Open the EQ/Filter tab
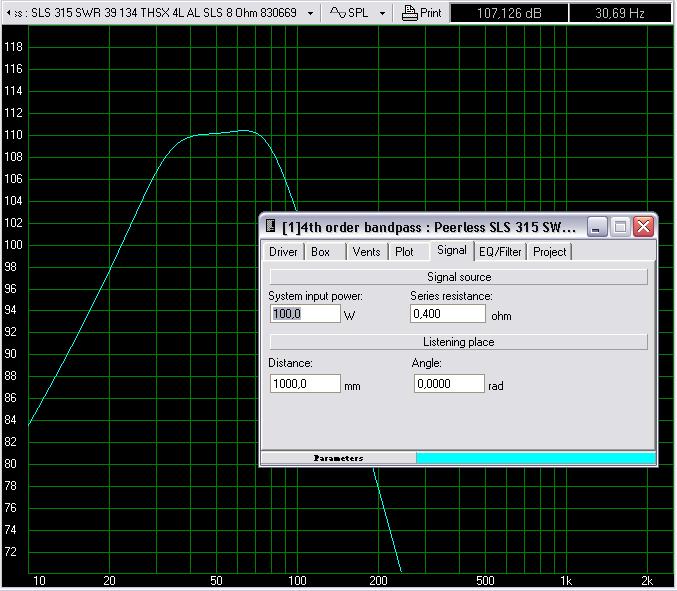Image resolution: width=677 pixels, height=591 pixels. pyautogui.click(x=500, y=252)
